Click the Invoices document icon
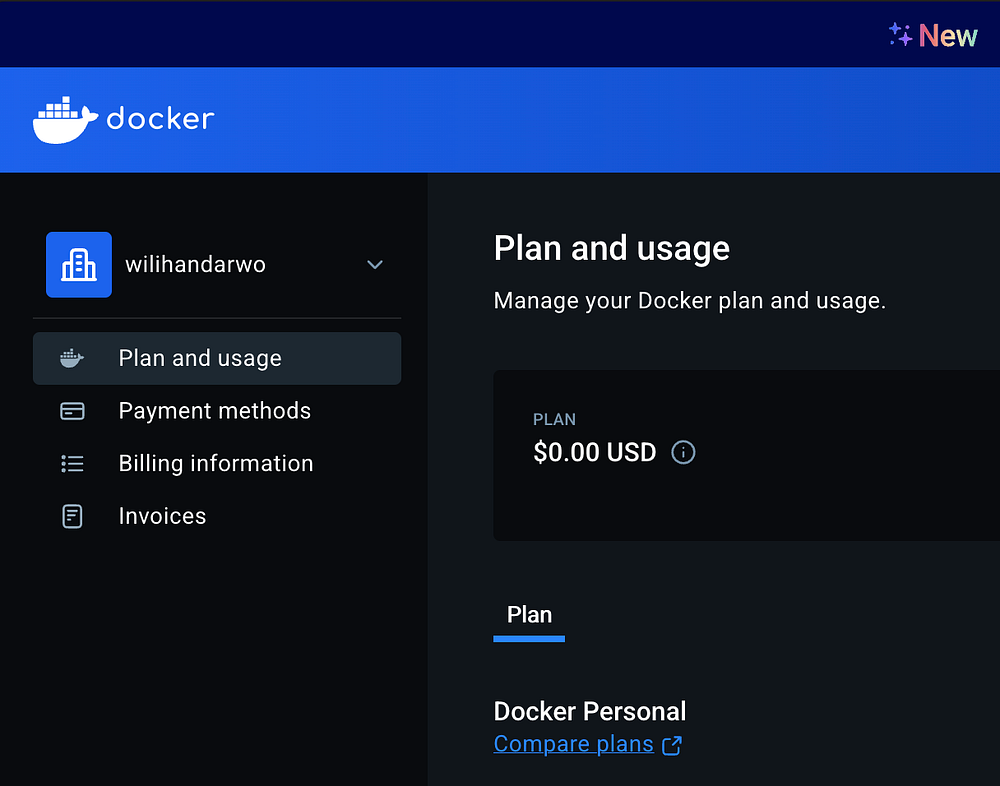Viewport: 1000px width, 786px height. (72, 516)
